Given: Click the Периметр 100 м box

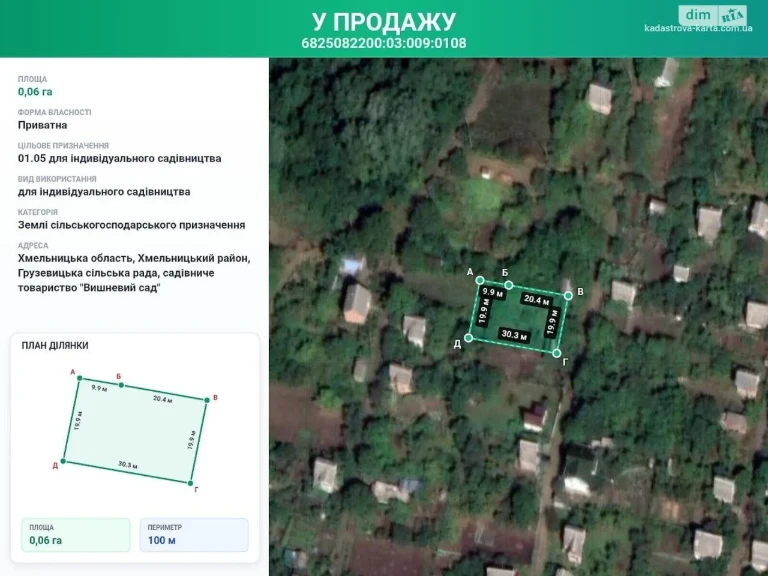Looking at the screenshot, I should click(x=194, y=535).
